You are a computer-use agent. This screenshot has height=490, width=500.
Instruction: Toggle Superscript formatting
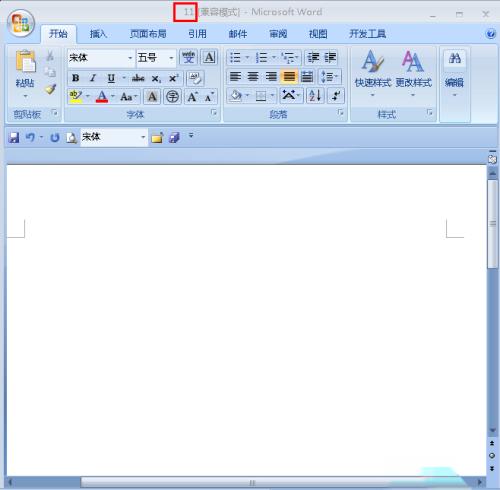click(x=173, y=78)
